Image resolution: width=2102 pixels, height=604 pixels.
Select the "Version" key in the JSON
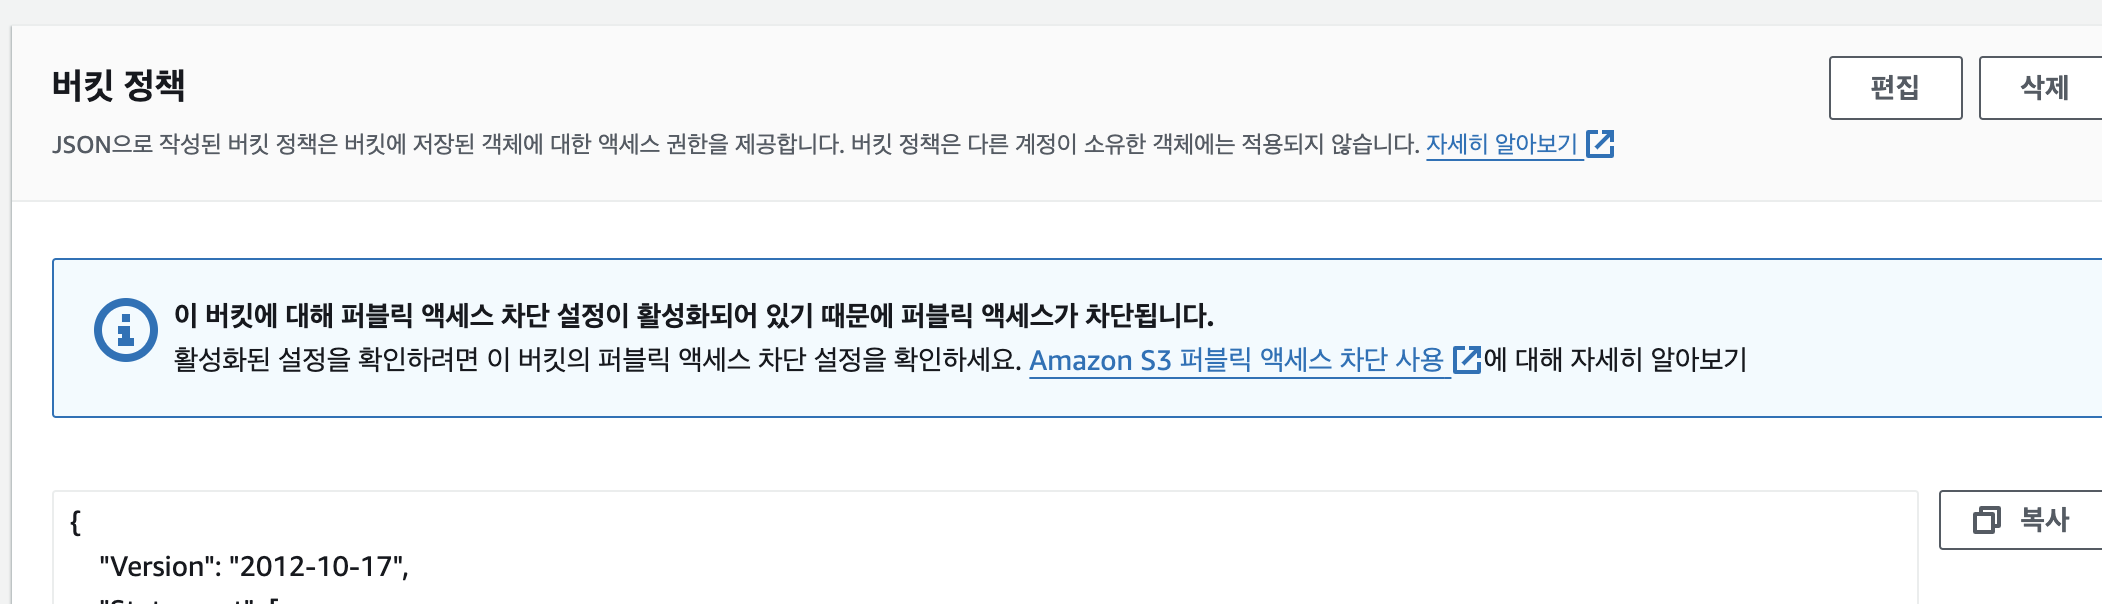(x=160, y=567)
